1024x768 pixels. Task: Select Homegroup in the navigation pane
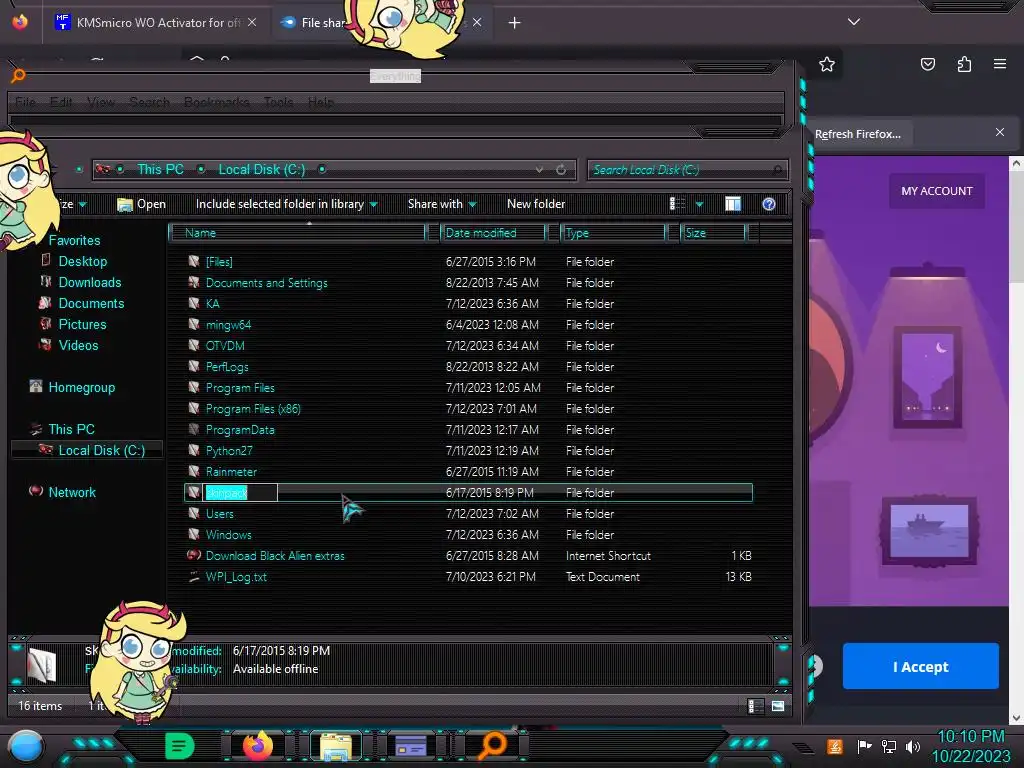[82, 387]
